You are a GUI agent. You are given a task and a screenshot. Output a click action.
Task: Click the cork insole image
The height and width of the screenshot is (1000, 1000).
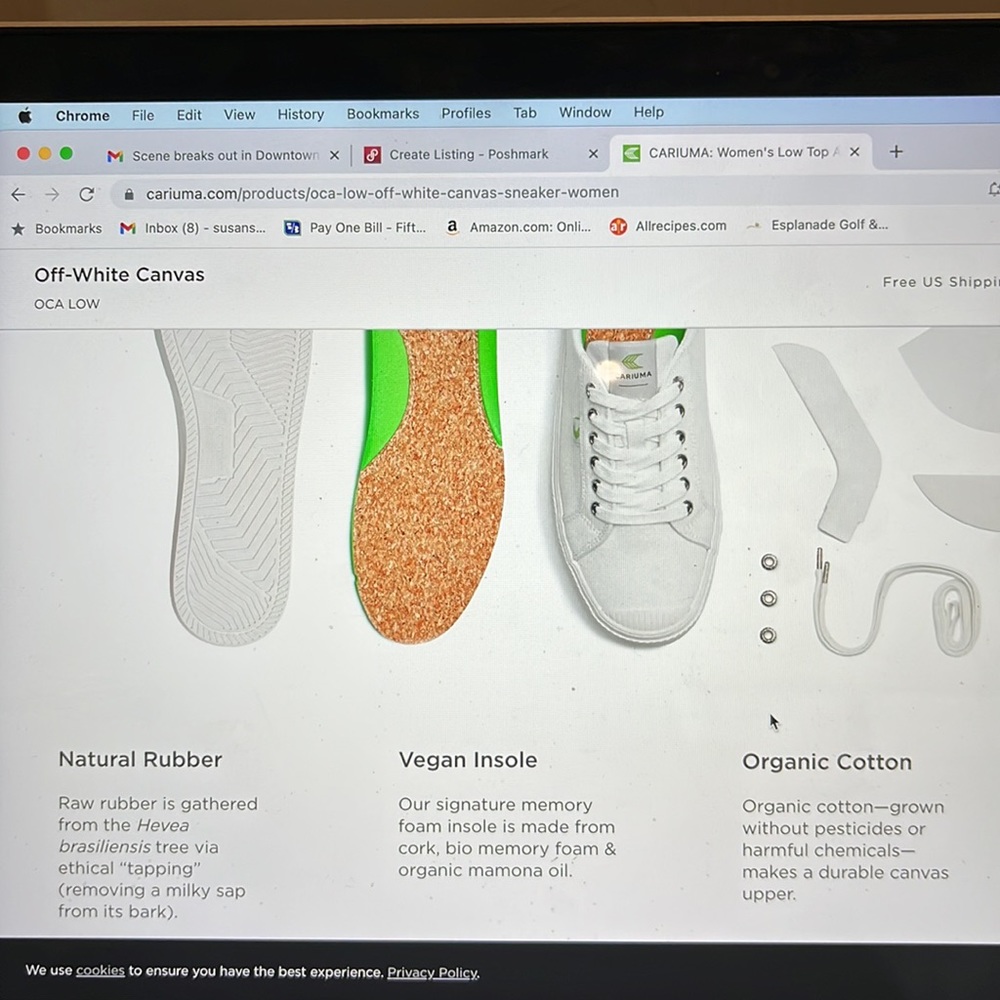coord(429,485)
